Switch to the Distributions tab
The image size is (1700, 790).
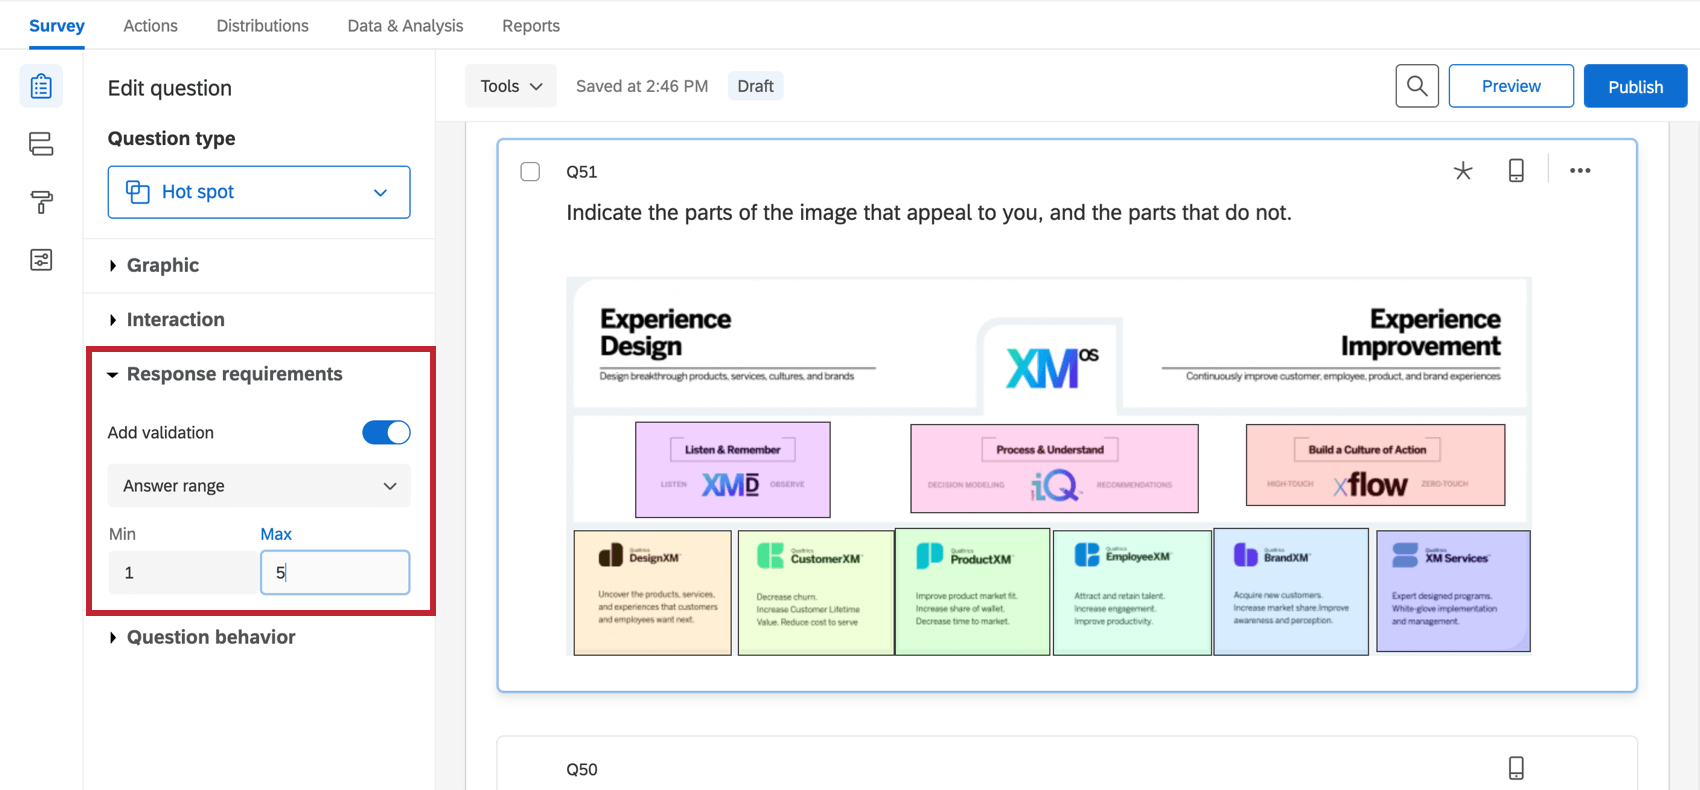tap(263, 26)
